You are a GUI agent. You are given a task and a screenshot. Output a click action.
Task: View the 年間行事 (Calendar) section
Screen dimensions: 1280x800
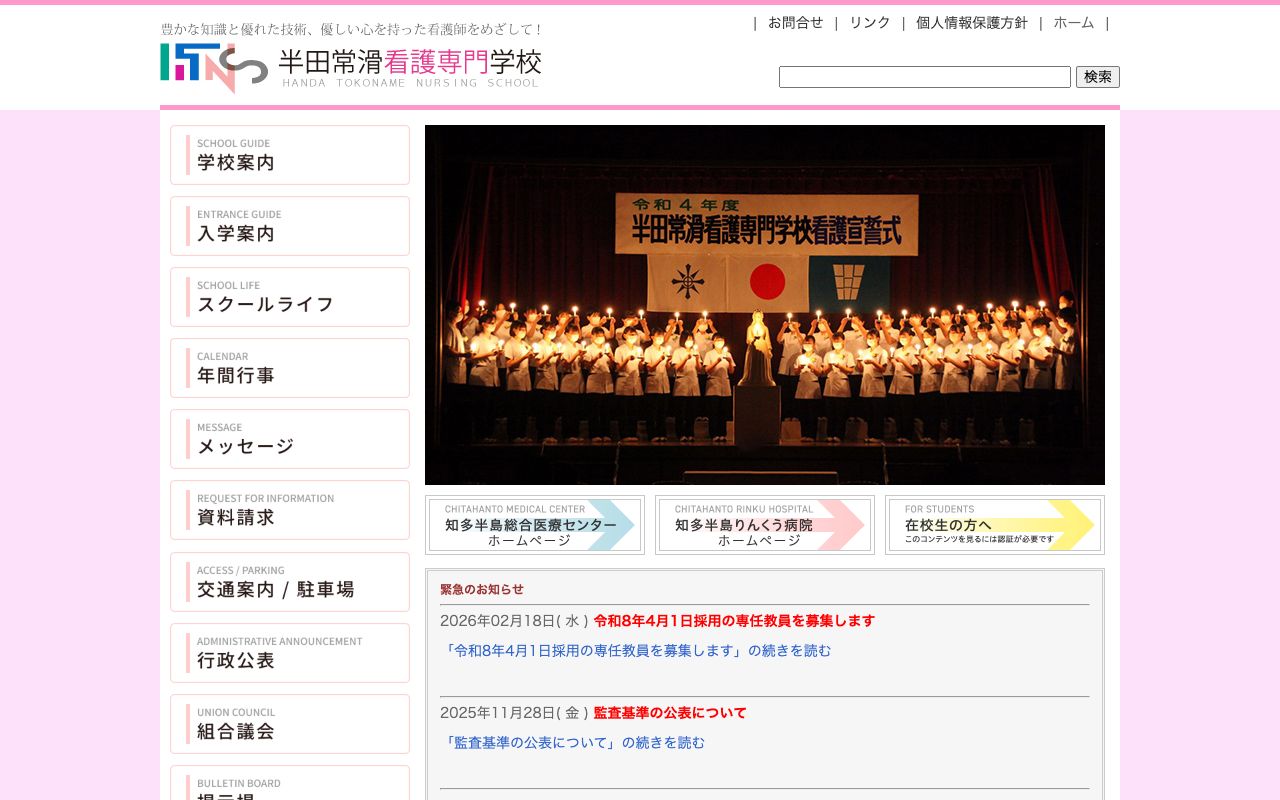pos(290,368)
